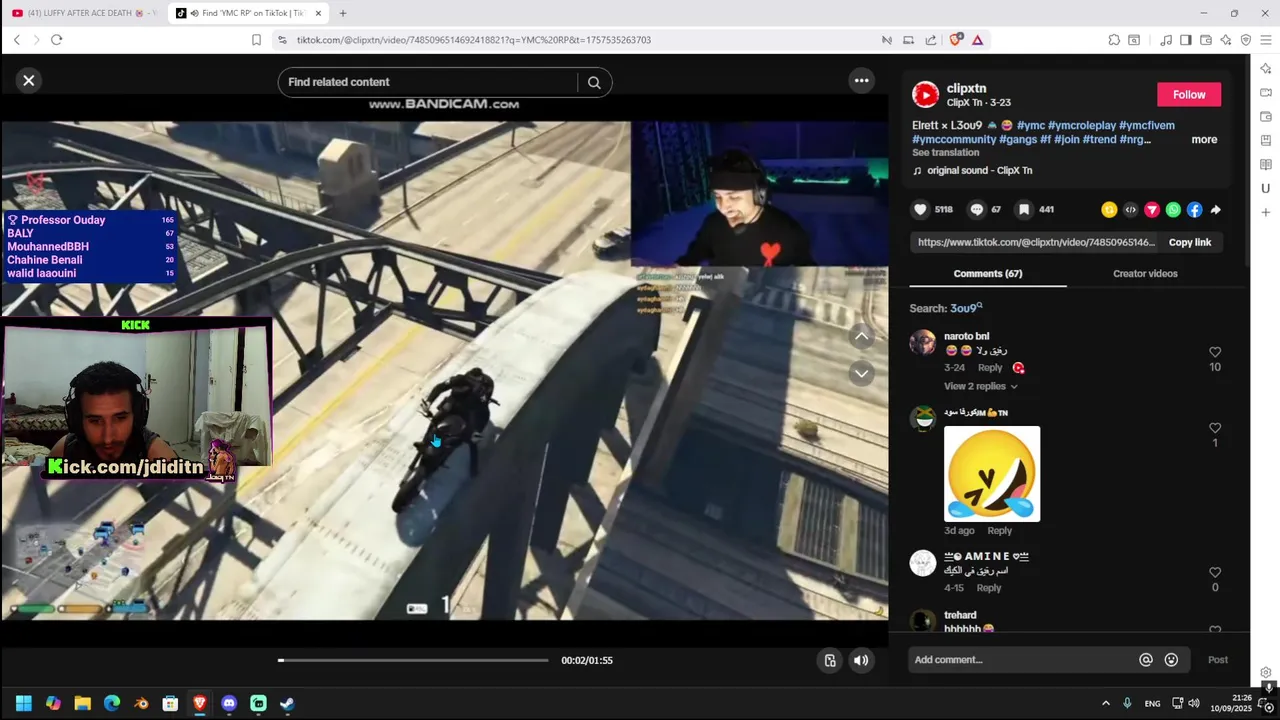Like AMINE's comment
Viewport: 1280px width, 720px height.
(x=1215, y=573)
